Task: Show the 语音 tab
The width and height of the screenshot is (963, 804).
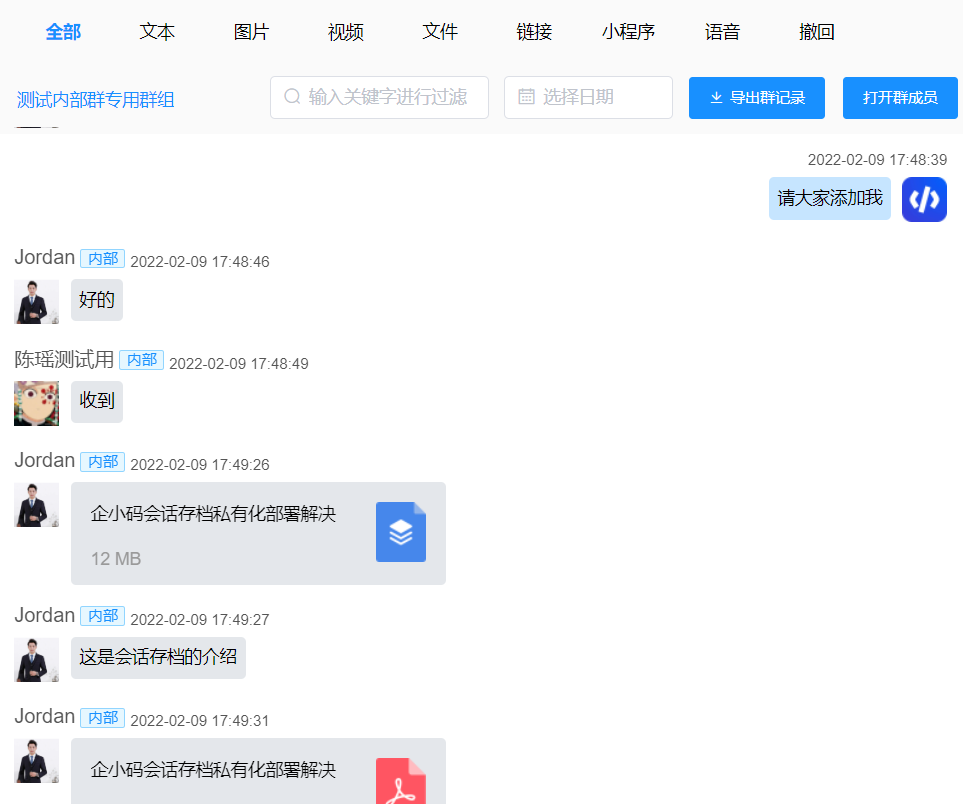Action: pyautogui.click(x=722, y=31)
